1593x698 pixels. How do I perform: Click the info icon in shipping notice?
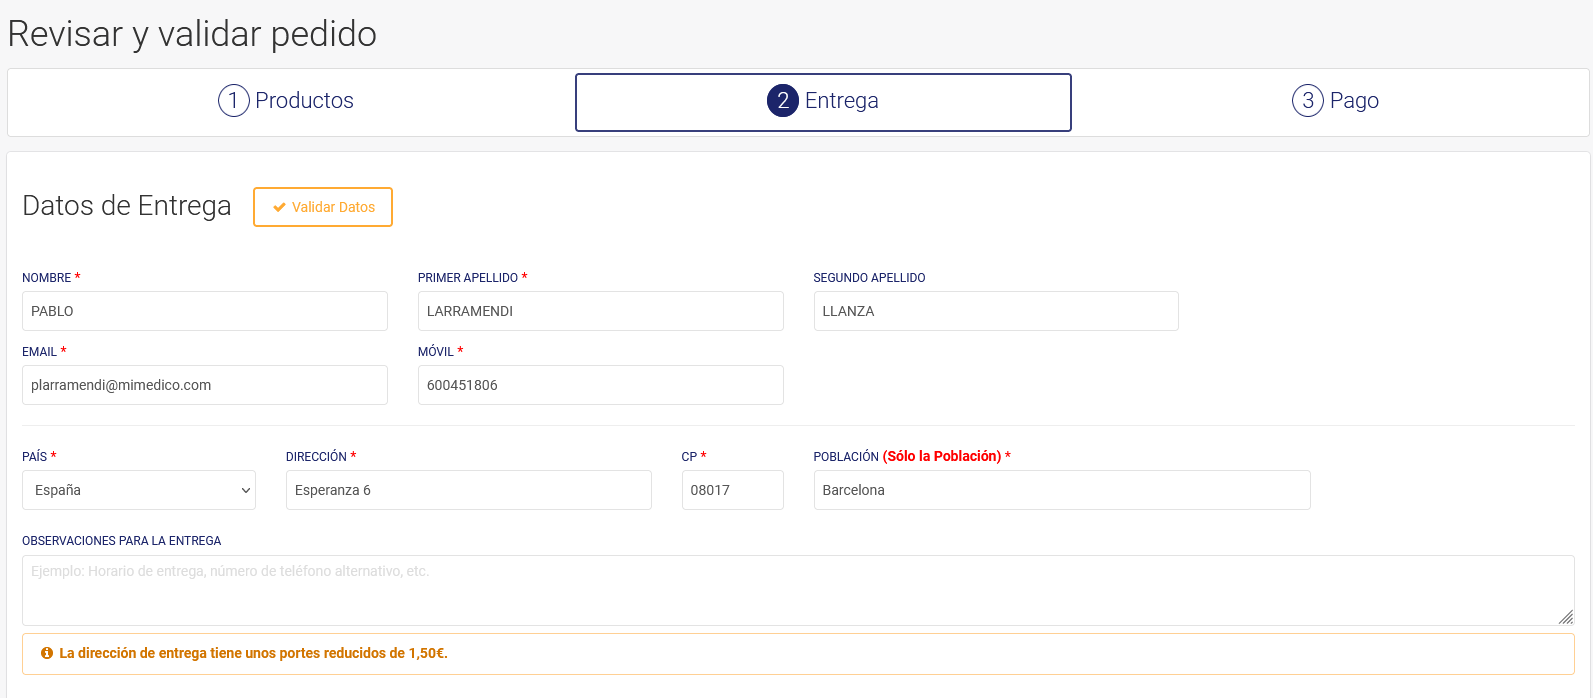pyautogui.click(x=47, y=653)
